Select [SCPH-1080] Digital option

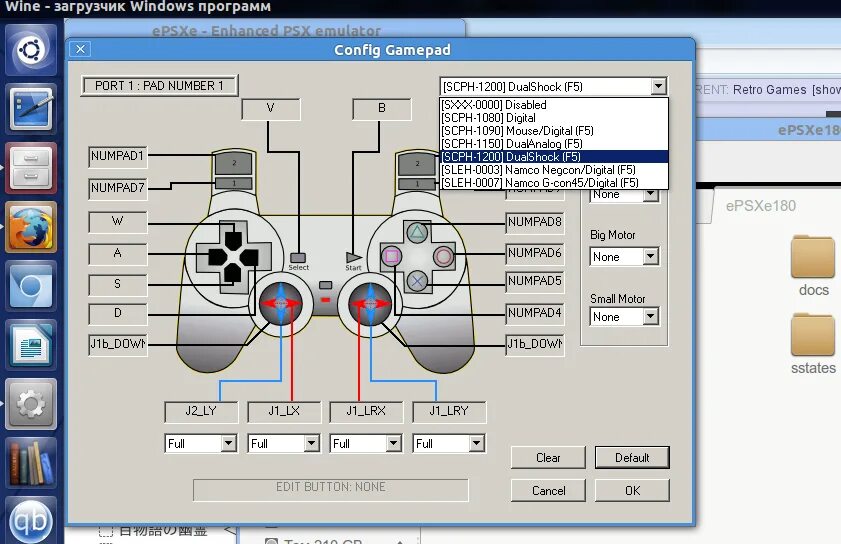click(554, 117)
